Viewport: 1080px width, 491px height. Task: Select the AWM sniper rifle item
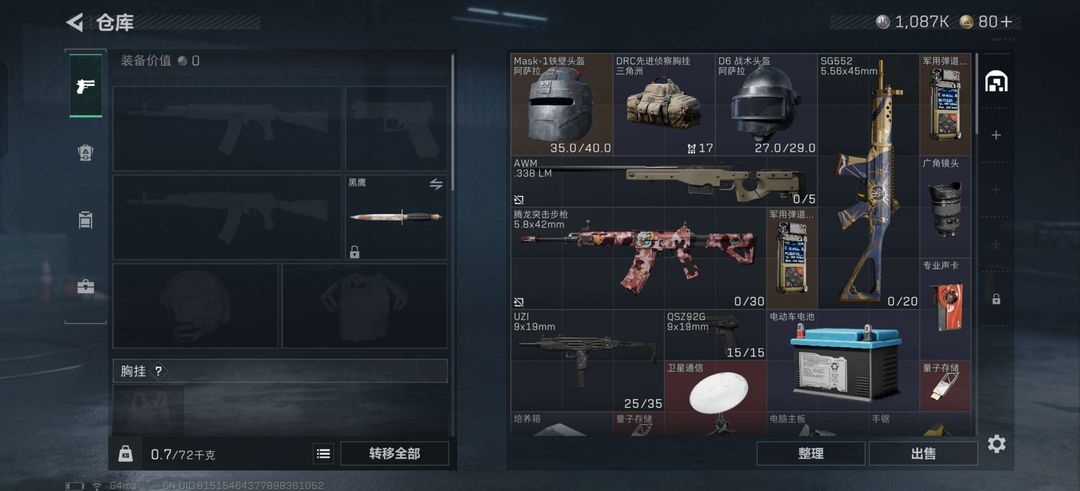coord(664,181)
